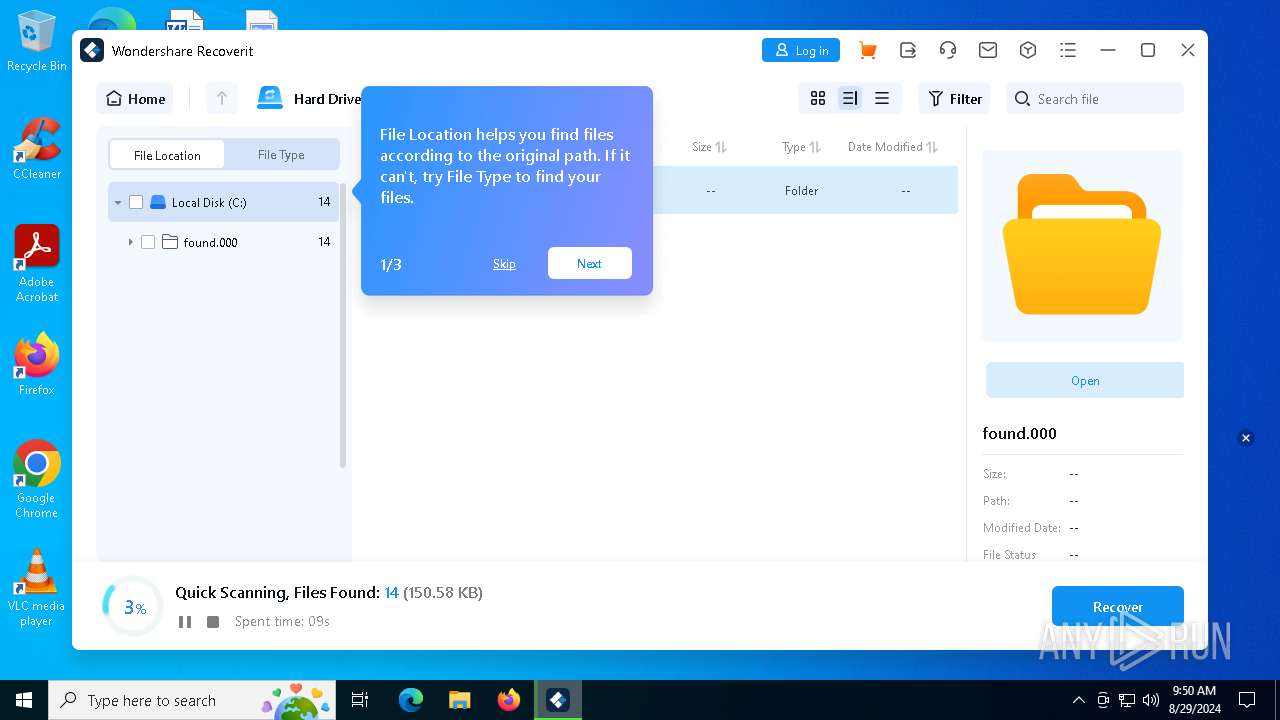The image size is (1280, 720).
Task: Click the scan progress circle showing 3%
Action: (x=133, y=606)
